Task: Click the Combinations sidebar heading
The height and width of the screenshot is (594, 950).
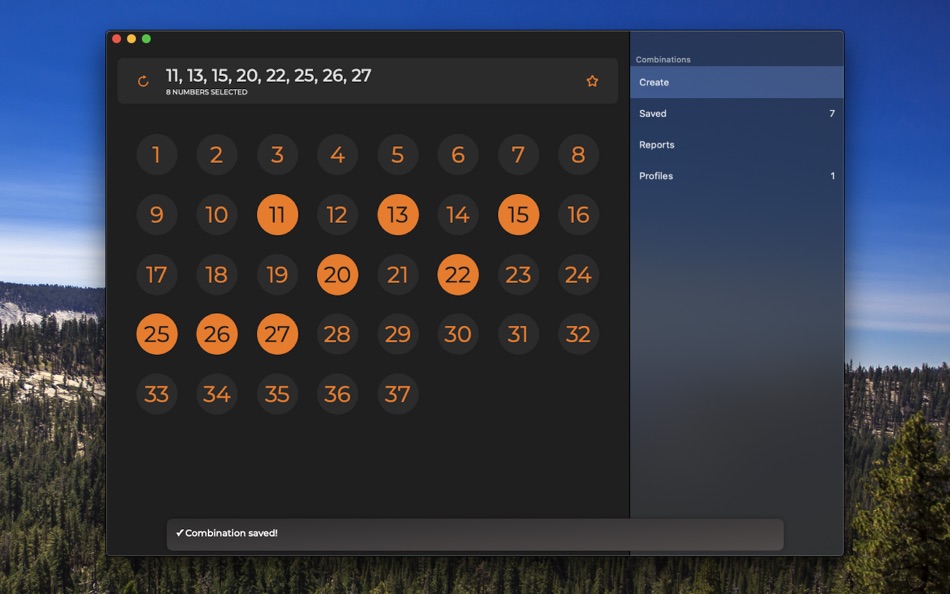Action: 663,59
